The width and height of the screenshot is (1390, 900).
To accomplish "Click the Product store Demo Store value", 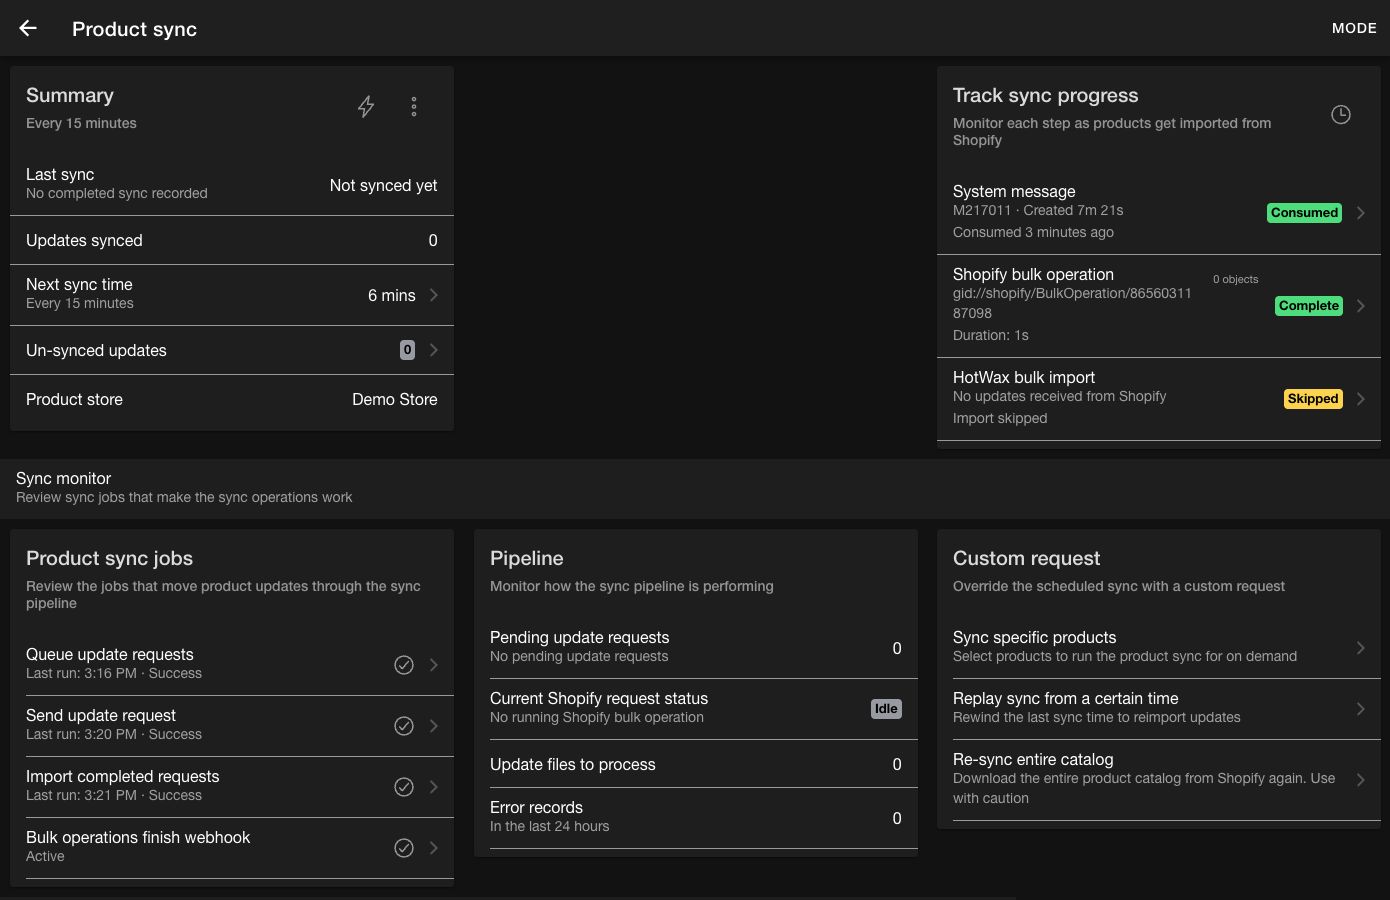I will pyautogui.click(x=395, y=399).
